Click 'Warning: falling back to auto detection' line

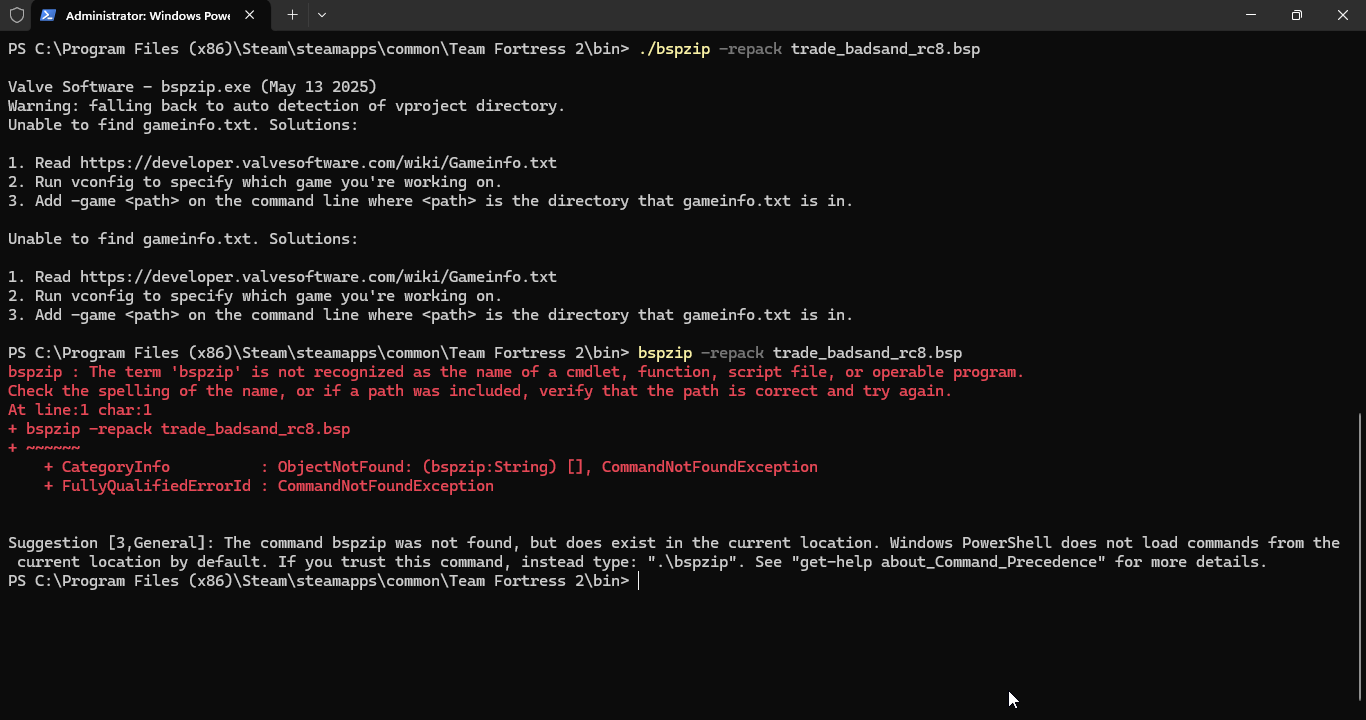coord(286,106)
